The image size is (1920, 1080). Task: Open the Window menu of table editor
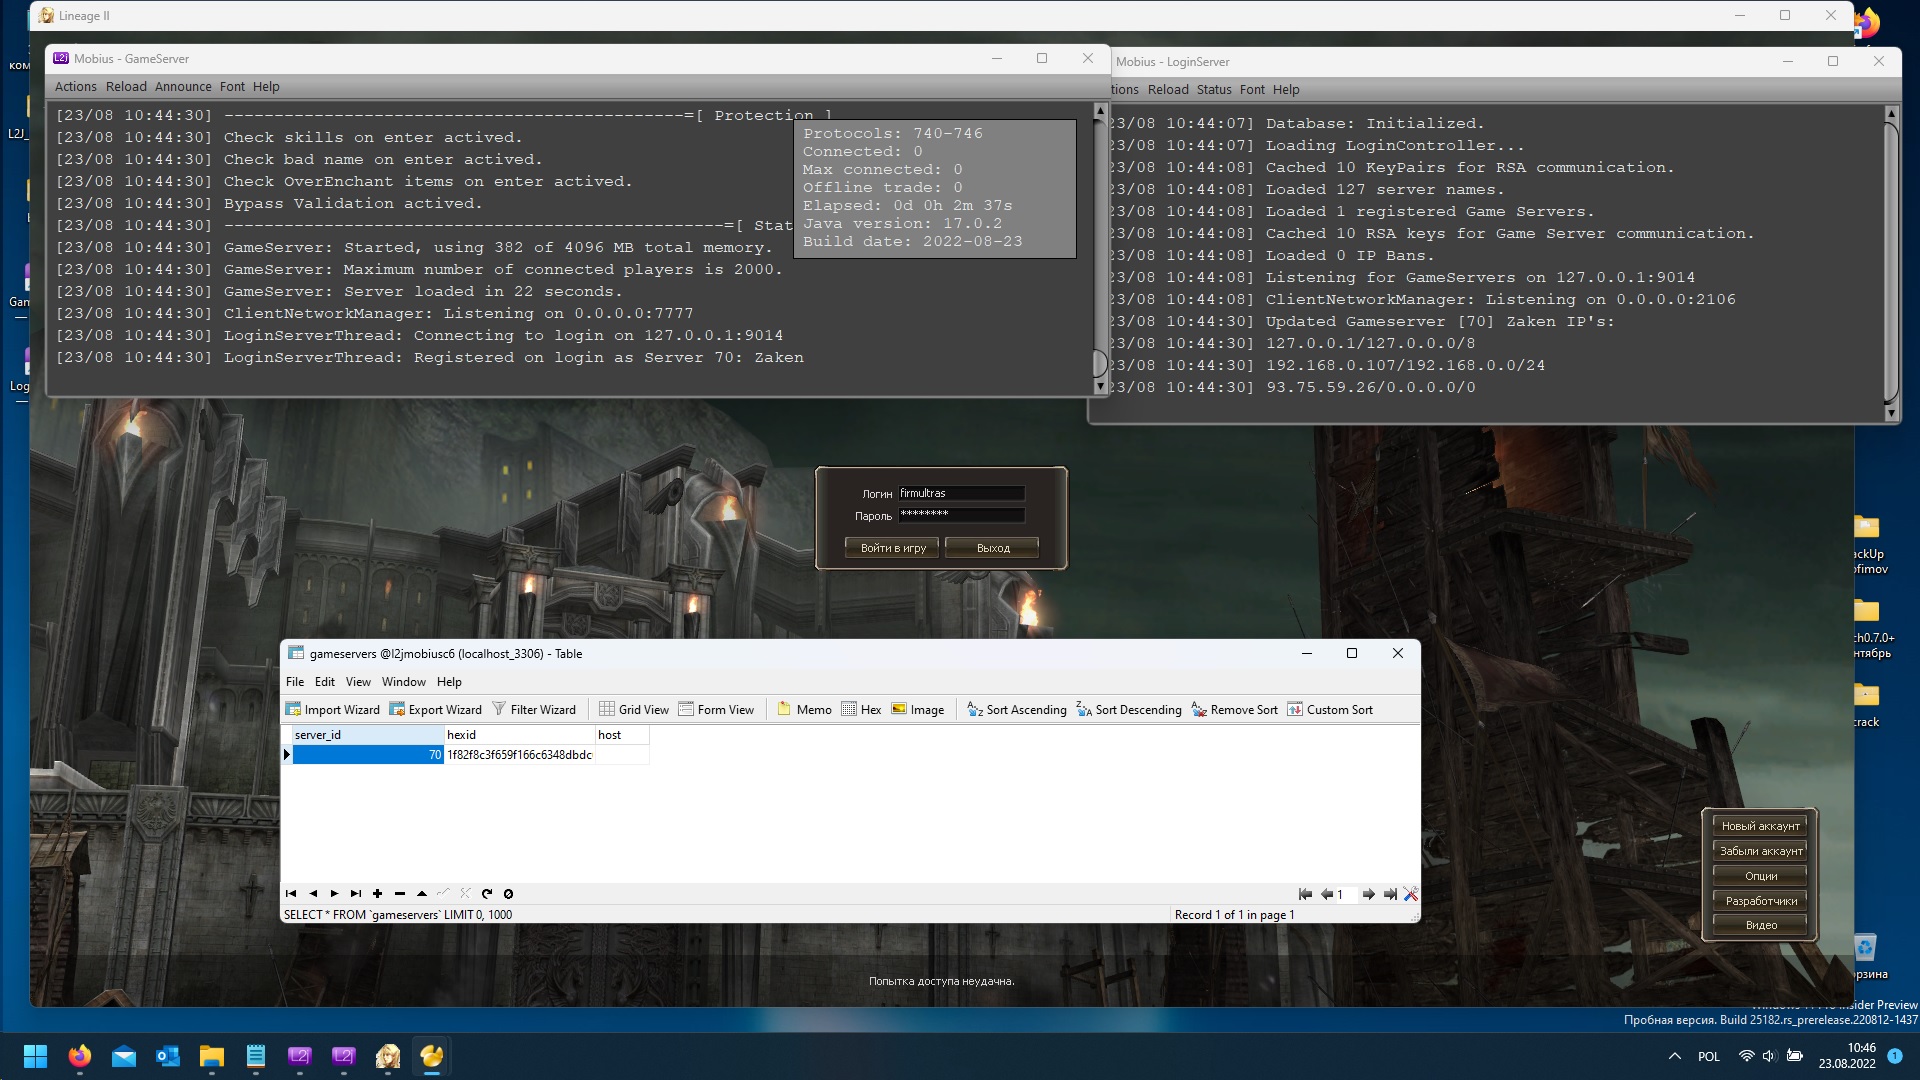point(404,682)
